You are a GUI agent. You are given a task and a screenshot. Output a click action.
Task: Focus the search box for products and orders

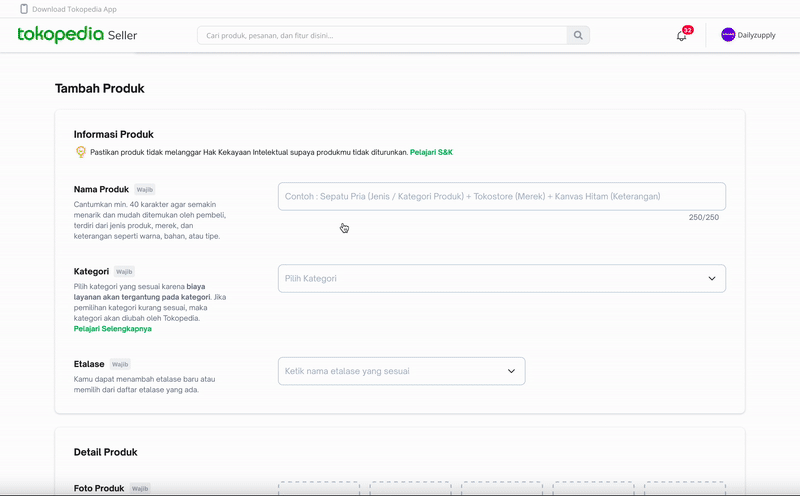382,35
